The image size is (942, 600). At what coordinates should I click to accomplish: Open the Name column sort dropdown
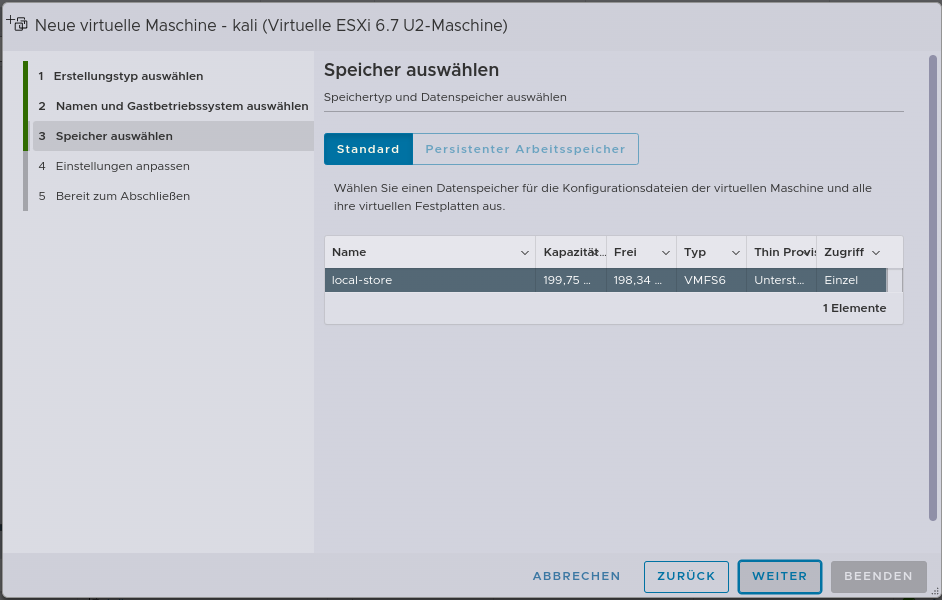pyautogui.click(x=526, y=252)
